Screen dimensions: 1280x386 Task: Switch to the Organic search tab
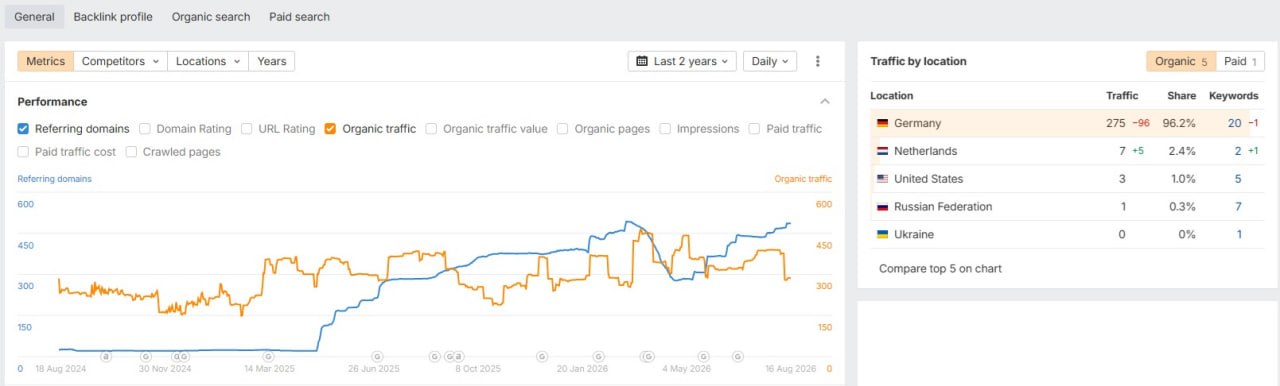(211, 17)
